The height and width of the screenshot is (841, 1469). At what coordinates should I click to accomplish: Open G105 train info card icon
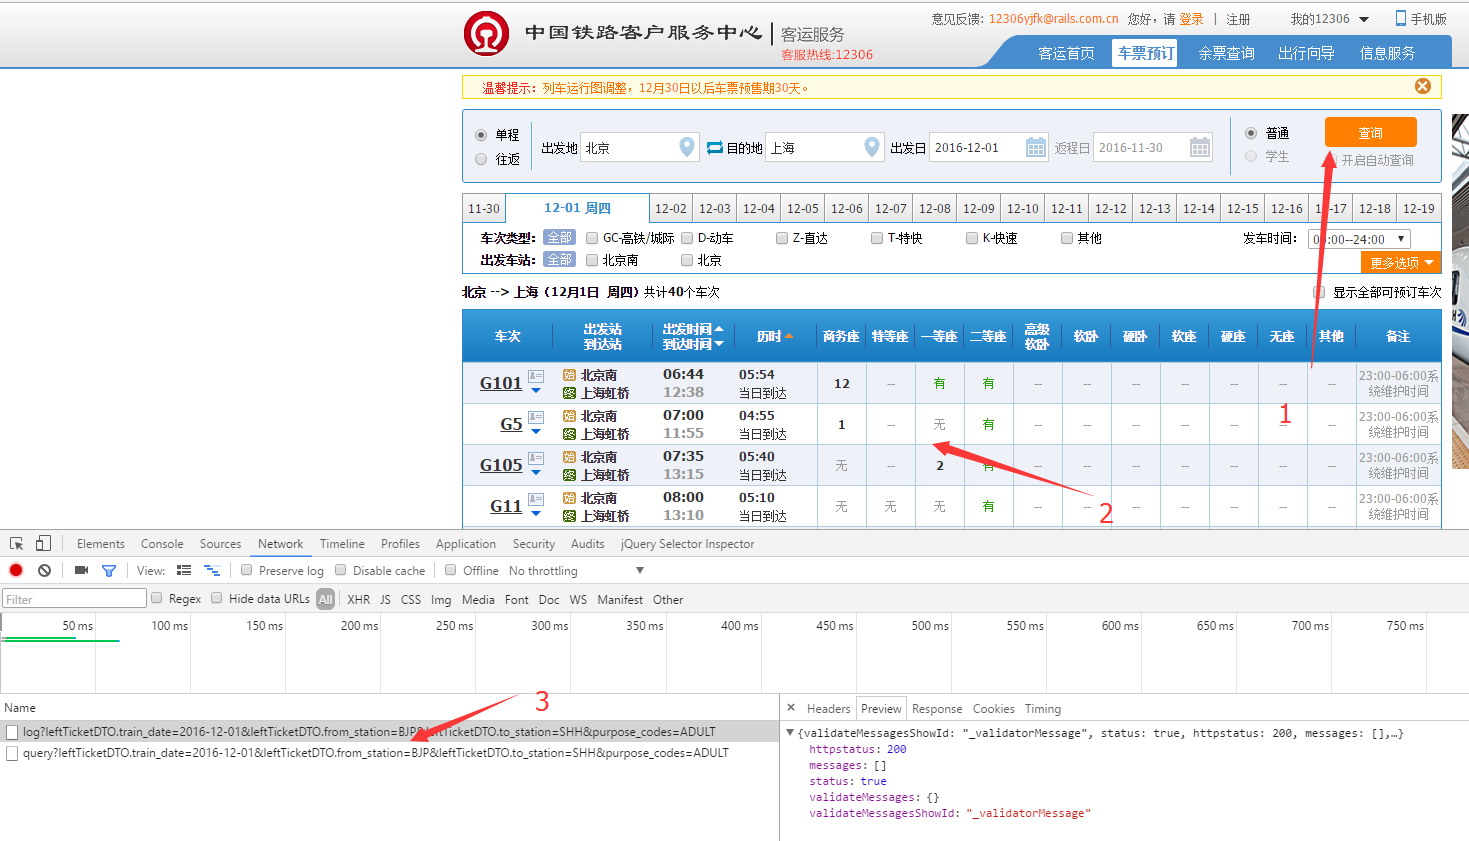point(536,458)
